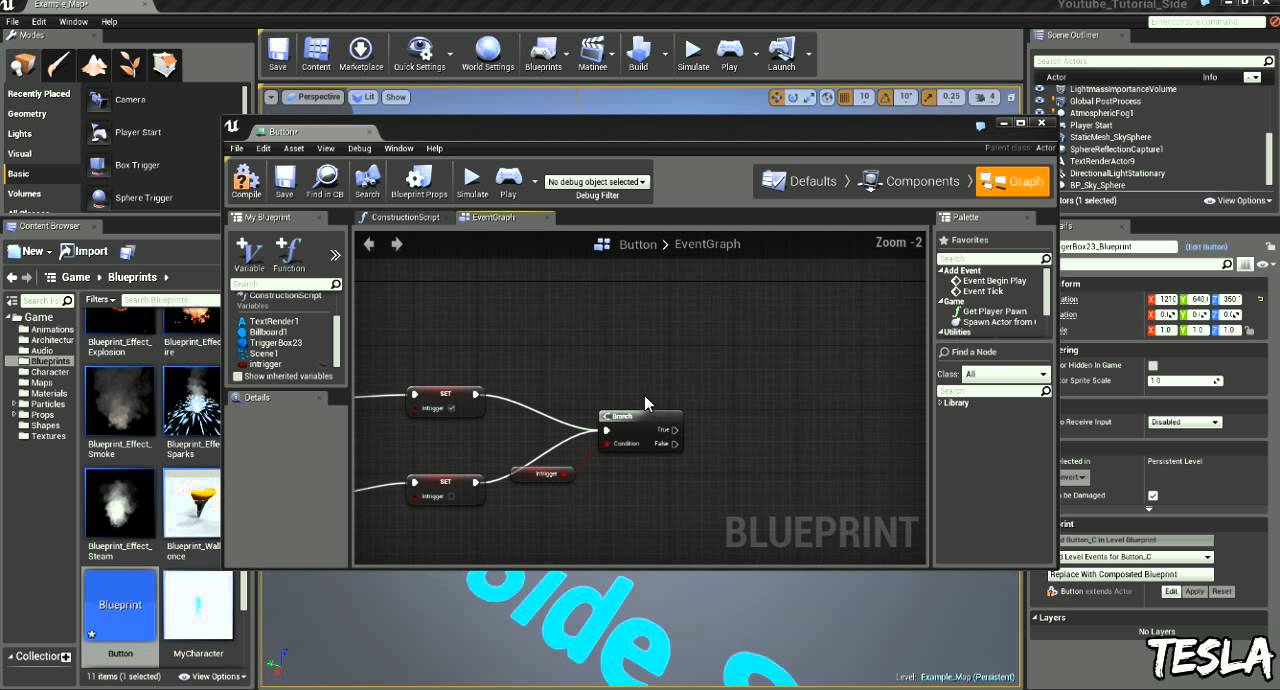
Task: Click the Reset blueprint button
Action: [1221, 592]
